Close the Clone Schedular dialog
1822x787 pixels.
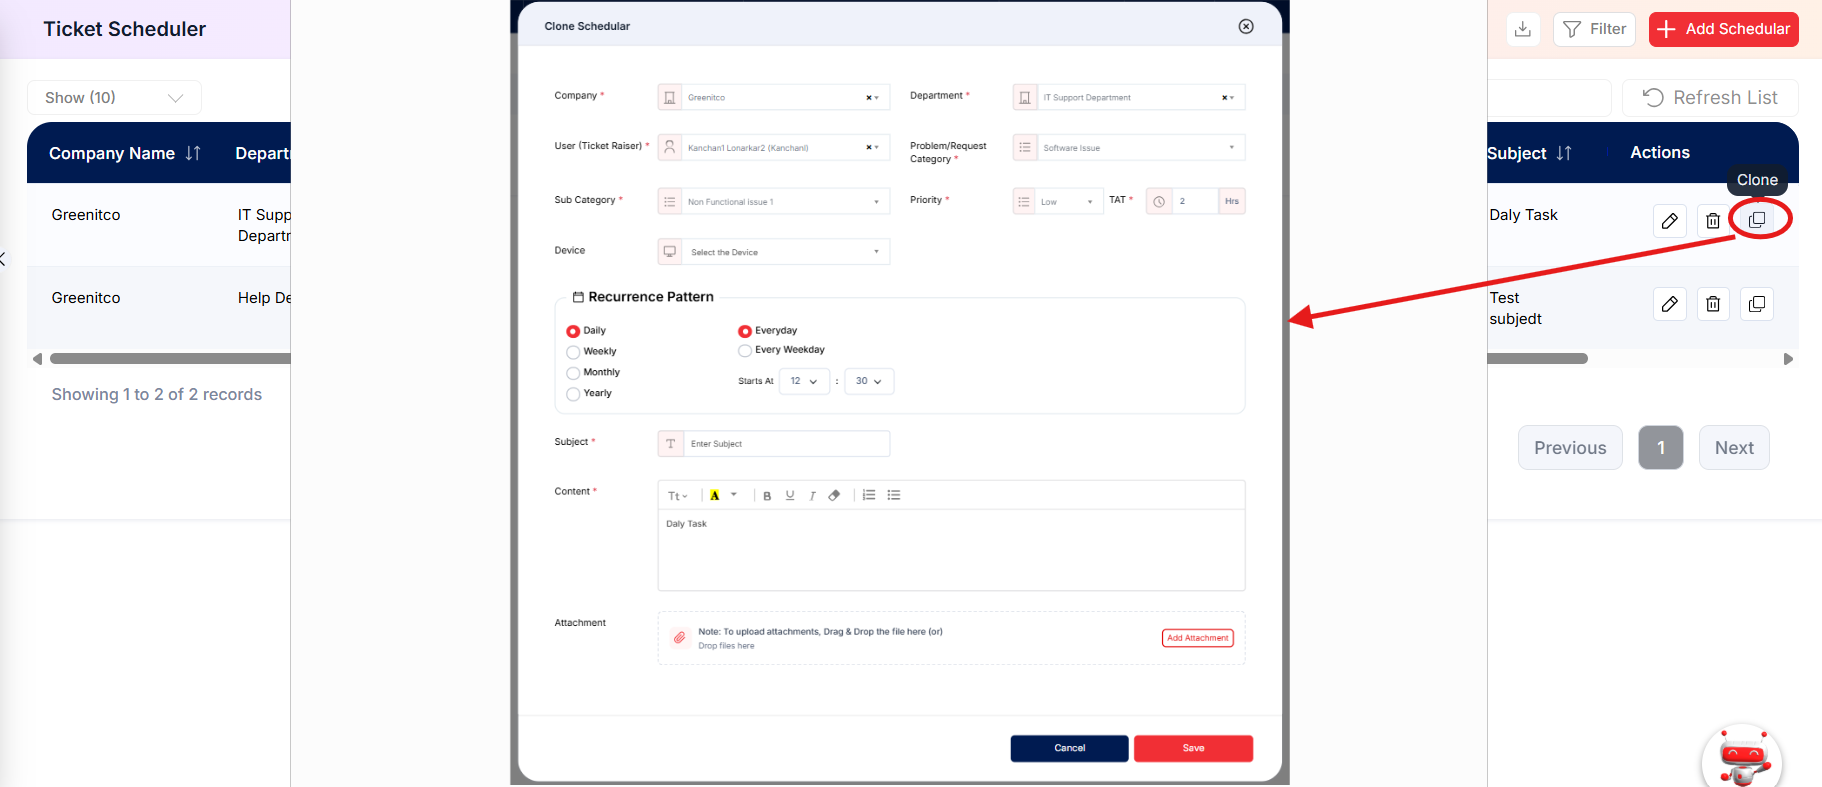coord(1246,26)
